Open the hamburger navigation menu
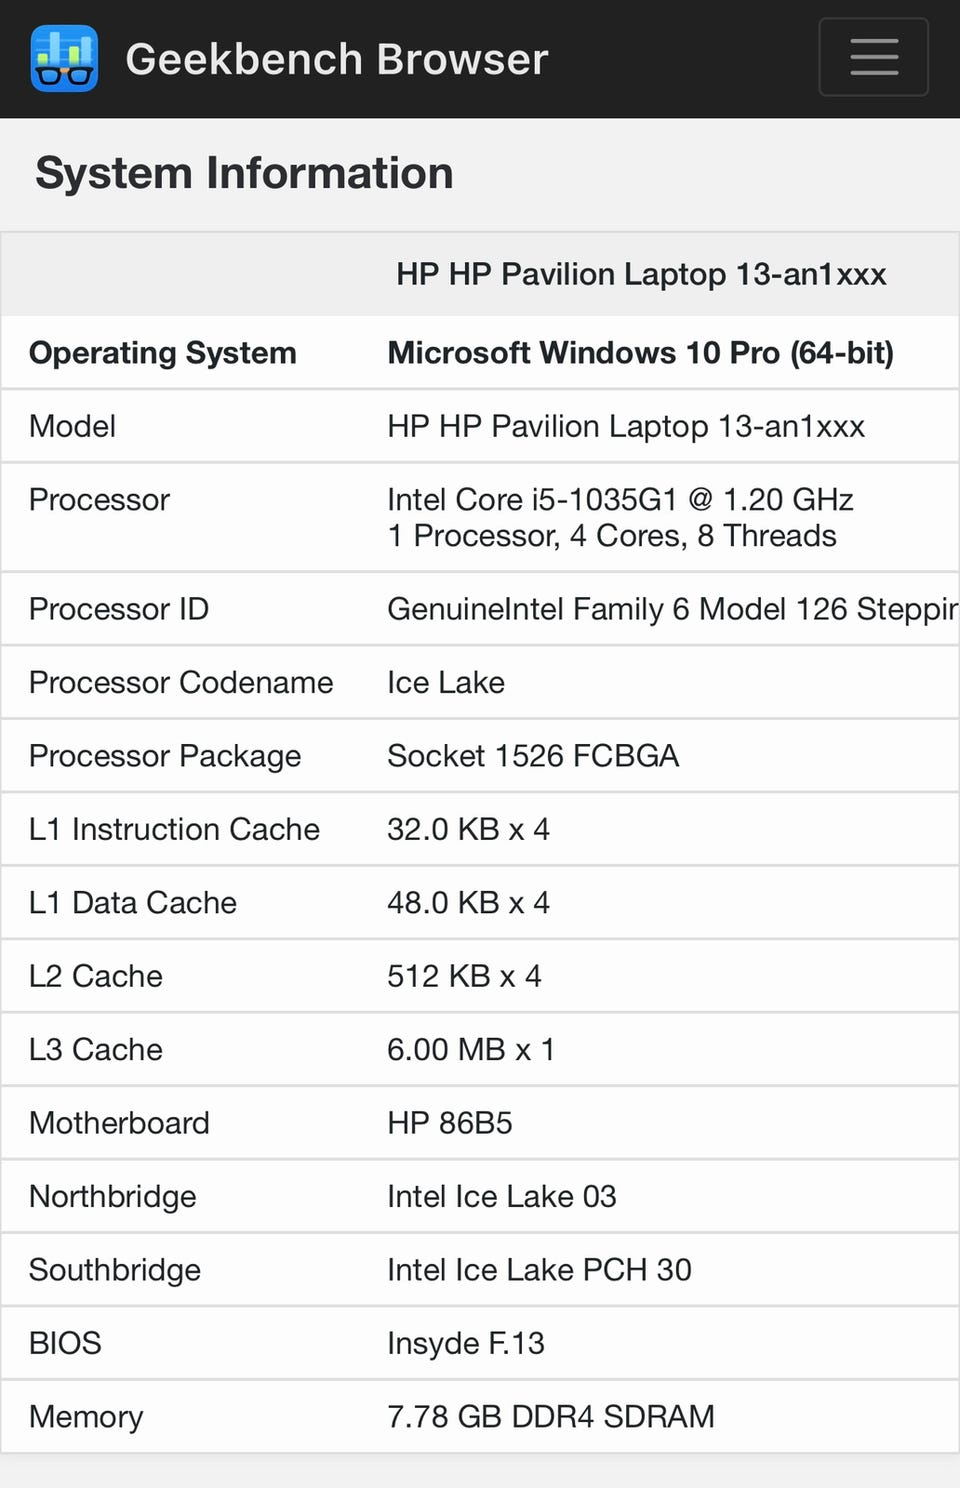 pyautogui.click(x=873, y=57)
